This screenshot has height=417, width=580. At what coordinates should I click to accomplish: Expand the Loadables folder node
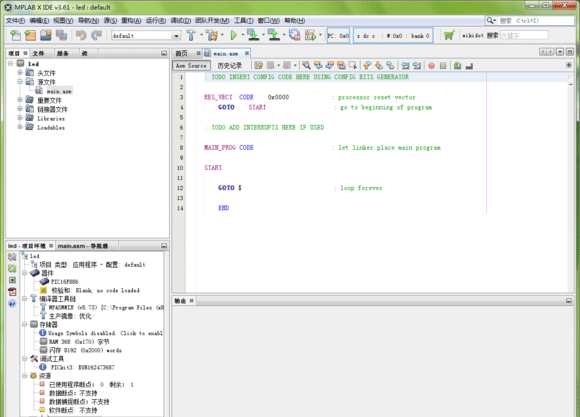20,127
